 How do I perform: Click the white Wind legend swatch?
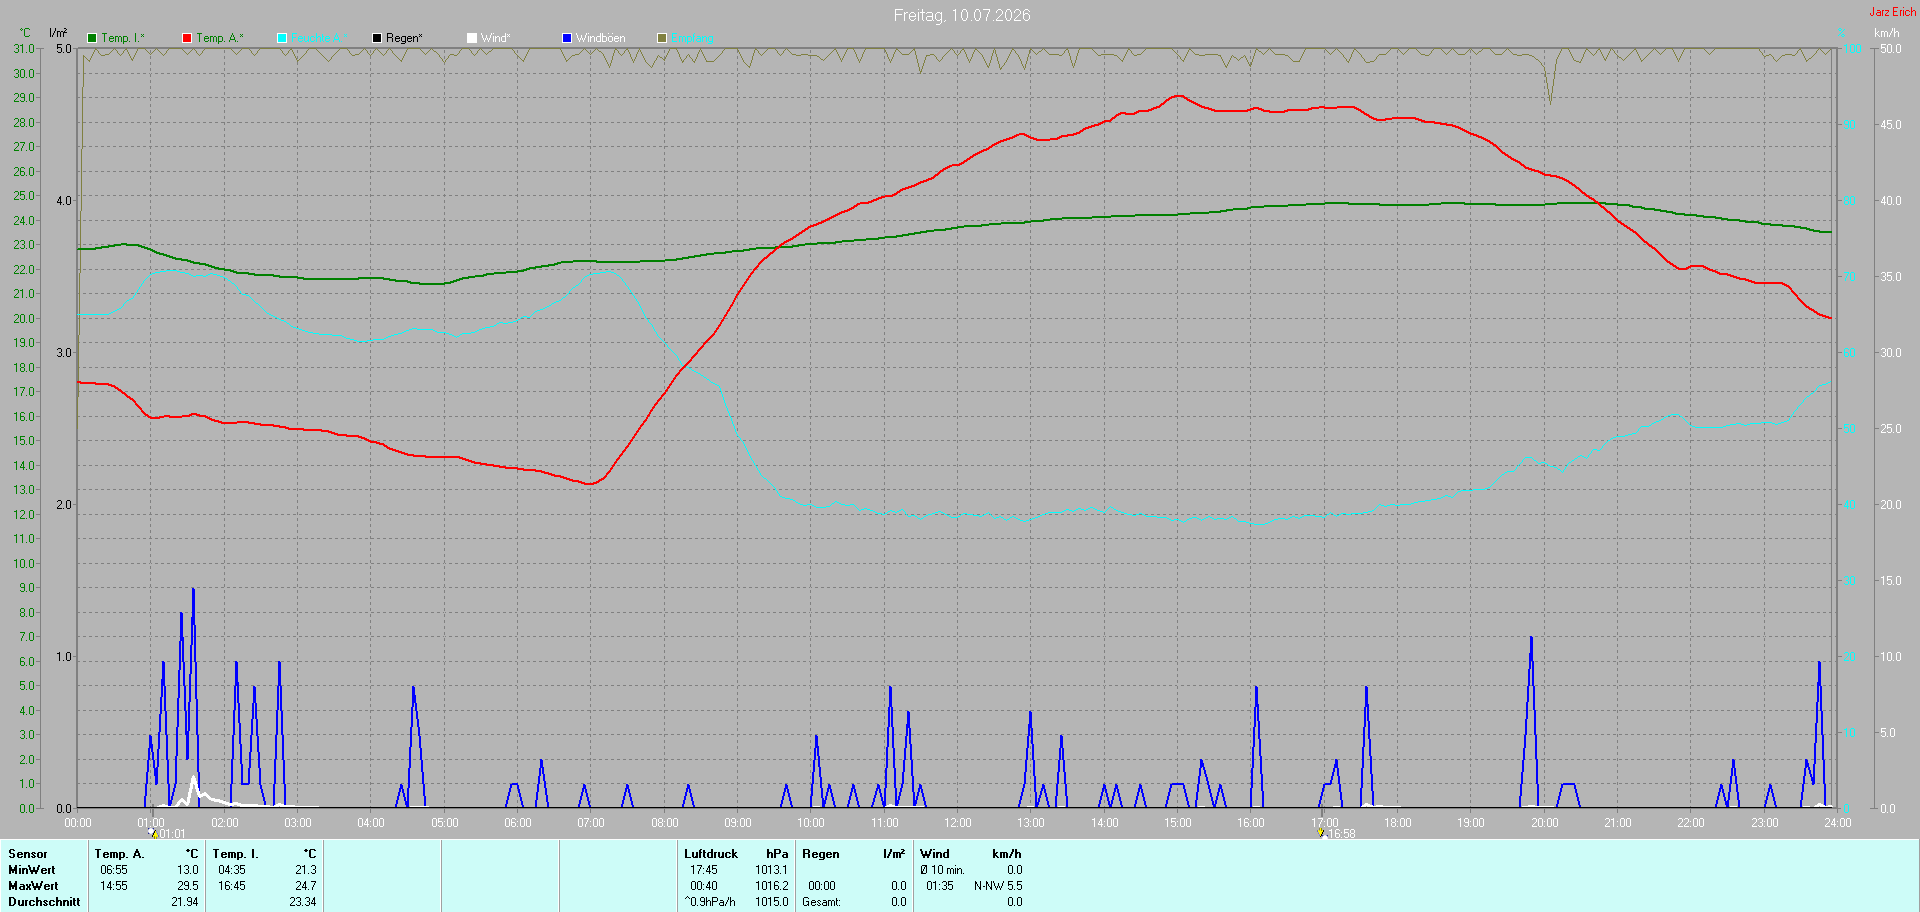point(472,38)
